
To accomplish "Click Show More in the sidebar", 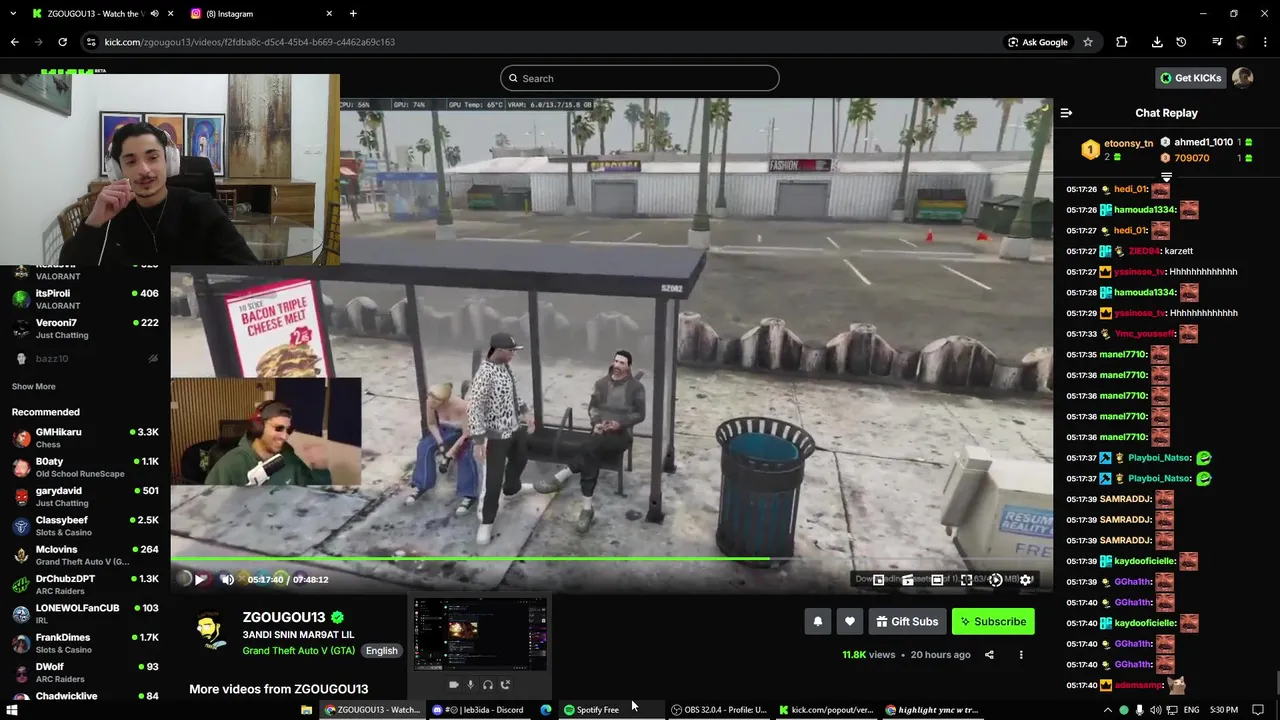I will point(33,386).
